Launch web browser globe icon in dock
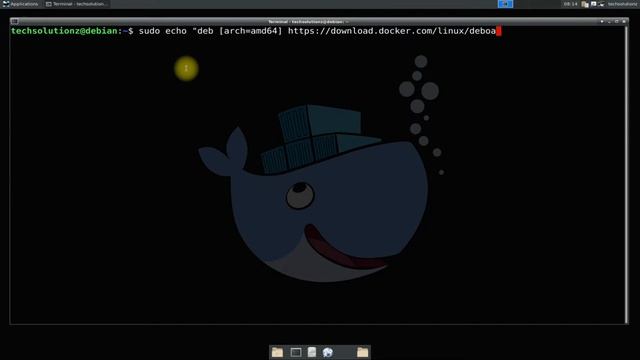This screenshot has height=360, width=640. (328, 352)
